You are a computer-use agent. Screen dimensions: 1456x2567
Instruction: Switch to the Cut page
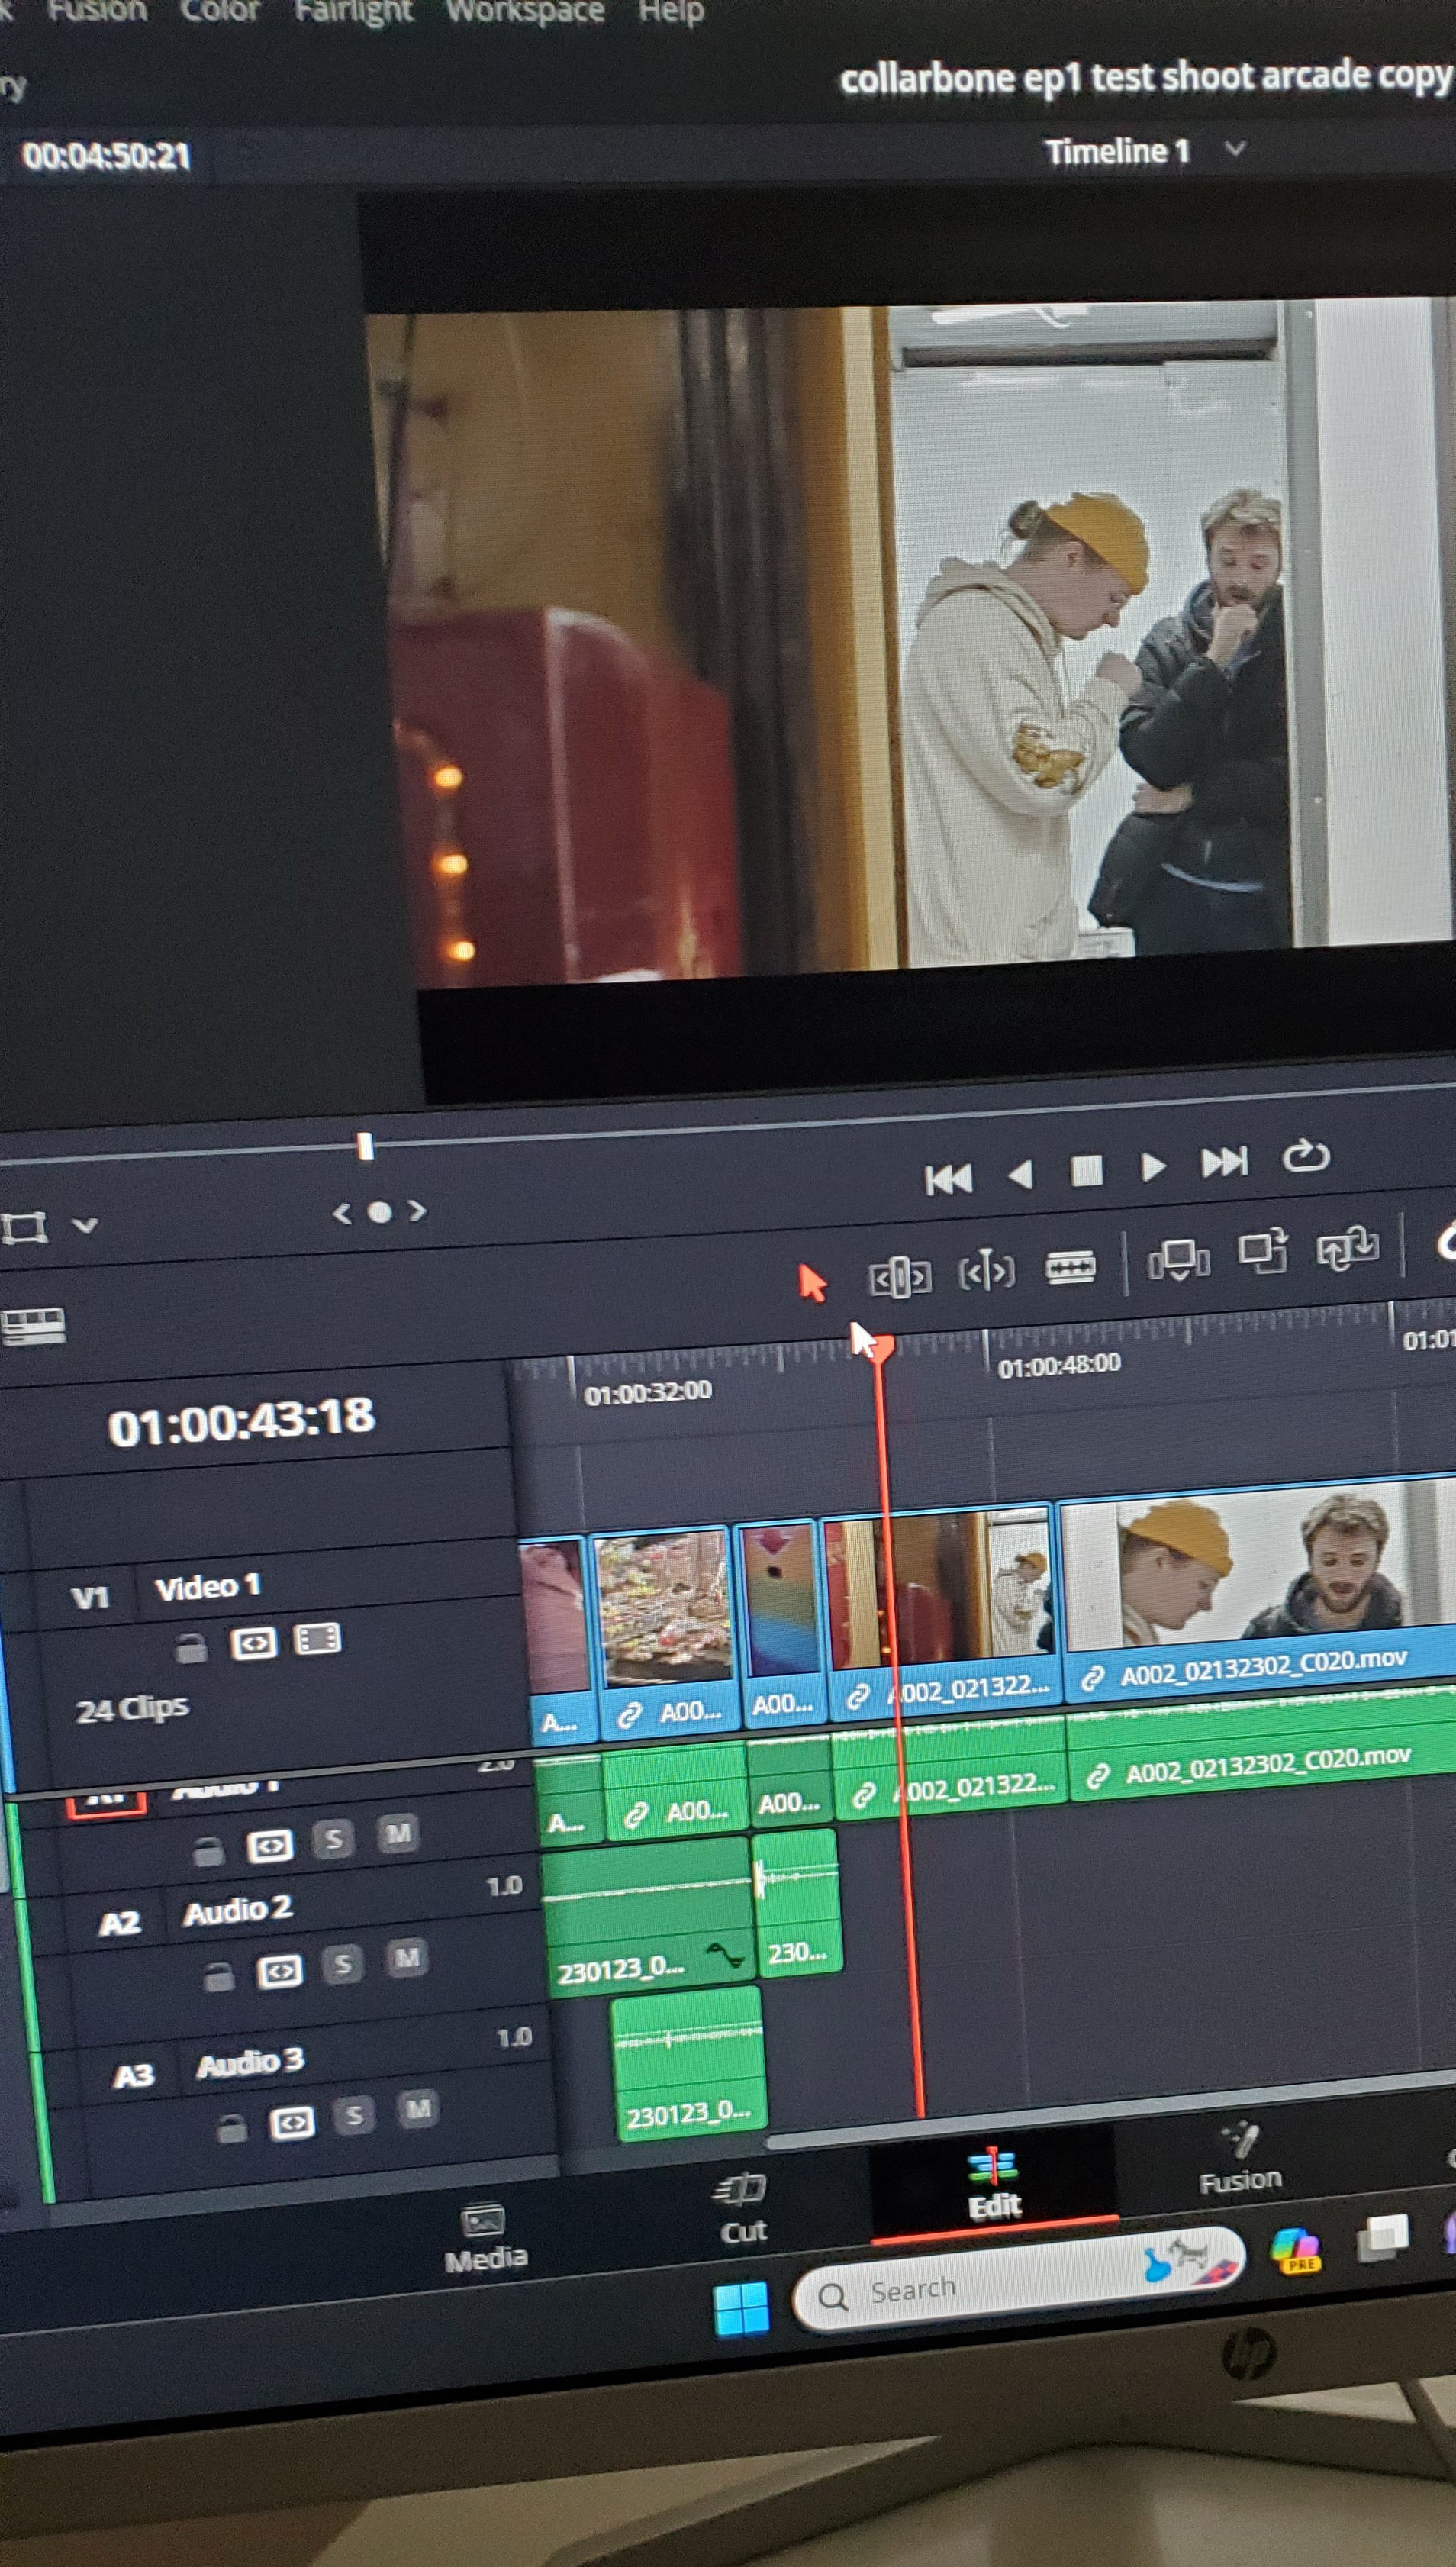click(x=742, y=2207)
